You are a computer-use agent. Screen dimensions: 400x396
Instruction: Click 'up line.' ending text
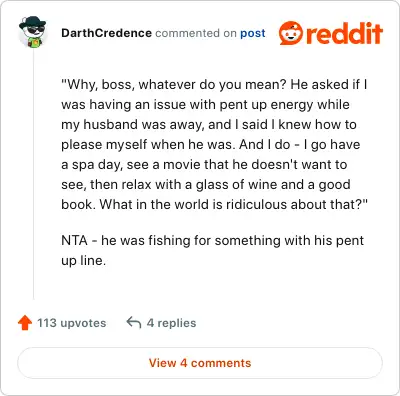83,261
